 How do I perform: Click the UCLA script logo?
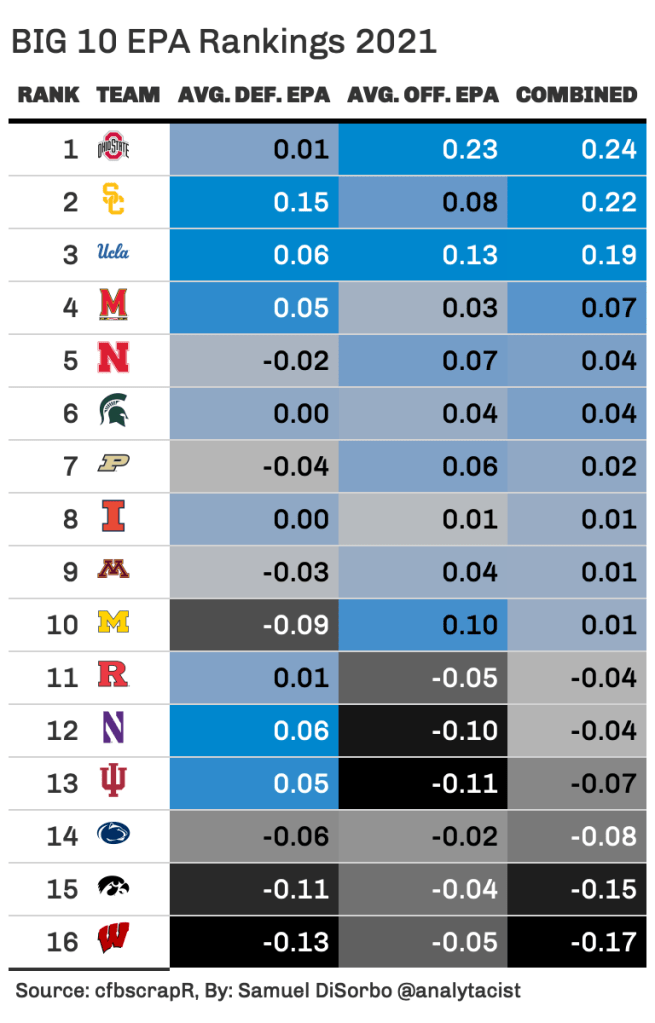113,254
